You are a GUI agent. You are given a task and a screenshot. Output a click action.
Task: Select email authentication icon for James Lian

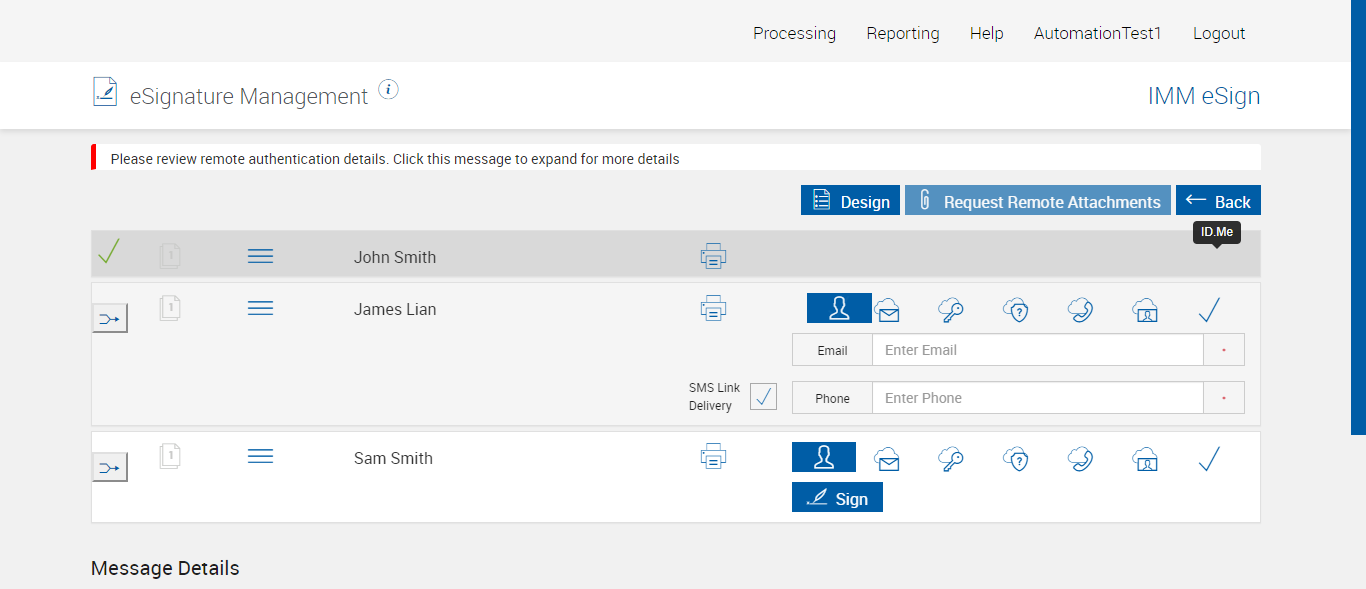click(x=887, y=312)
